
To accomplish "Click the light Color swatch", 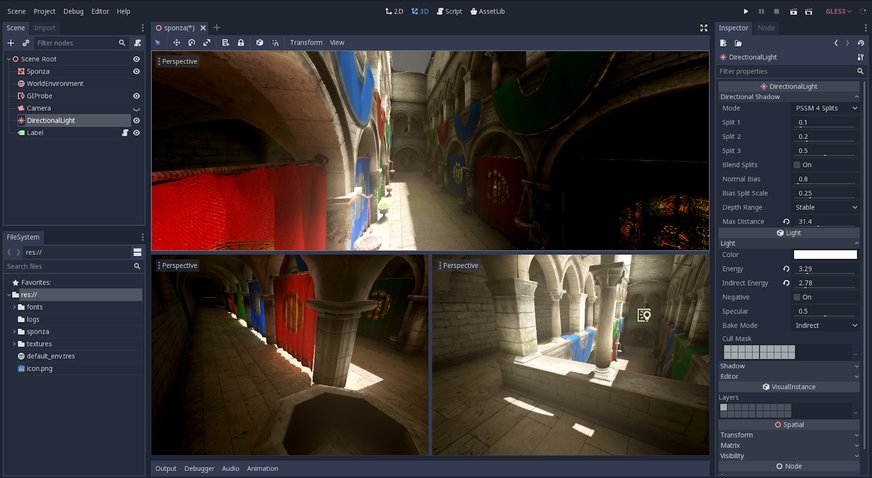I will point(825,255).
